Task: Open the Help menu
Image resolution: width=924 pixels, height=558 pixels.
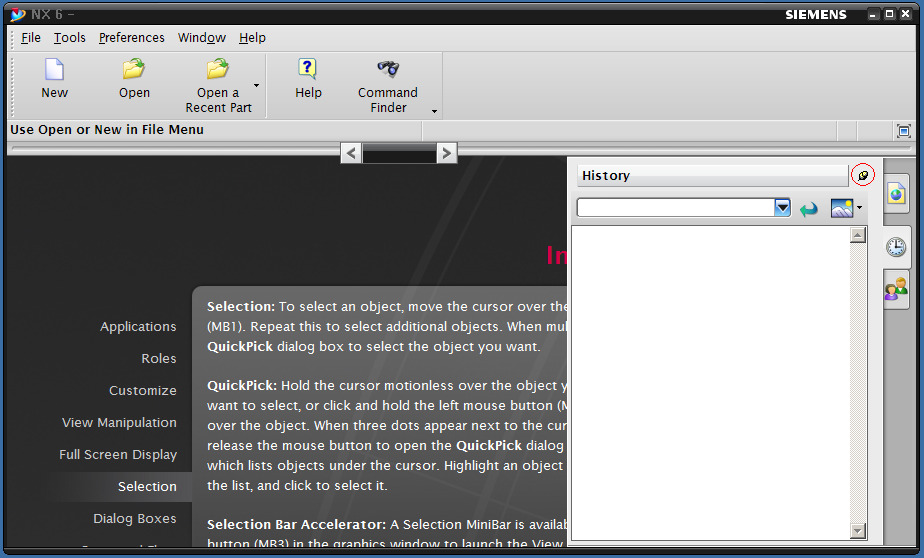Action: pos(252,38)
